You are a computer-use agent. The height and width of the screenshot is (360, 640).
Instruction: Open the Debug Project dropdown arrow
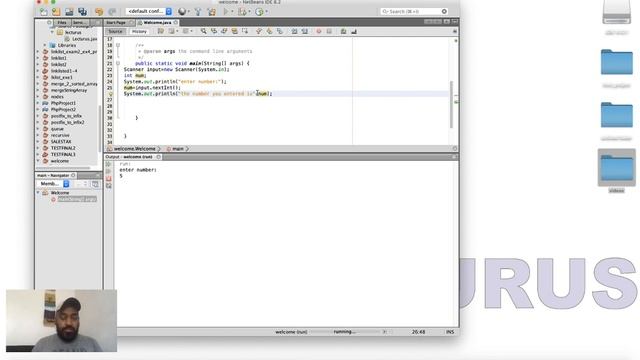[249, 11]
